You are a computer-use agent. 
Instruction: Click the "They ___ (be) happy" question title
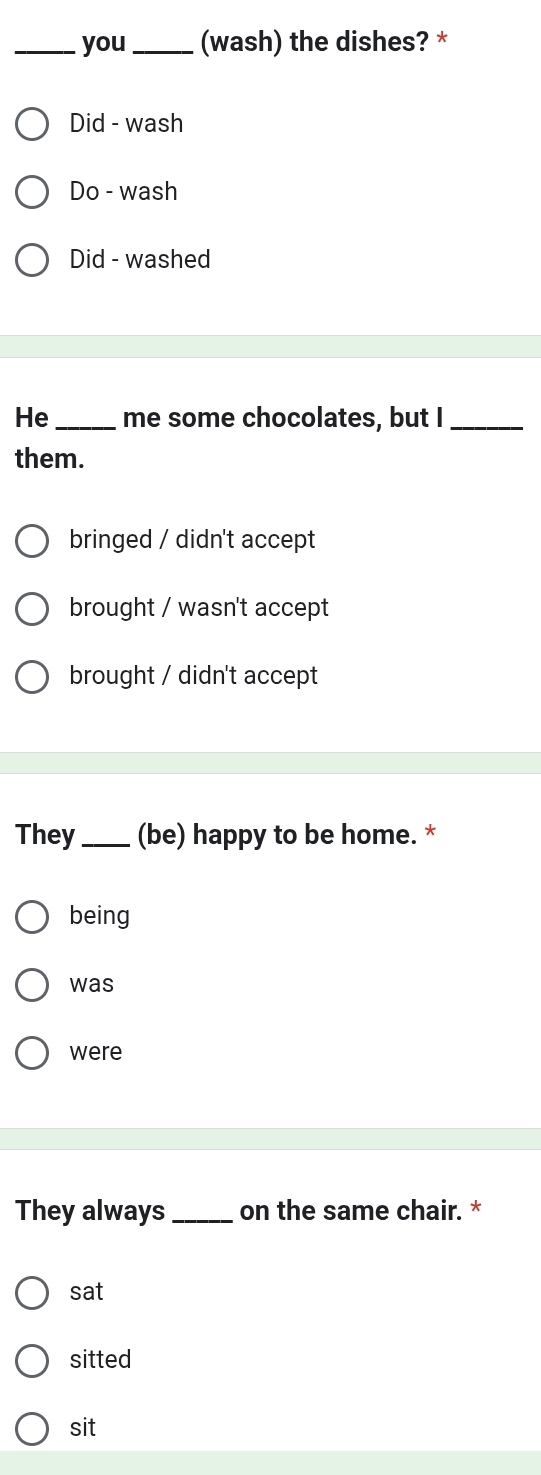pos(215,834)
